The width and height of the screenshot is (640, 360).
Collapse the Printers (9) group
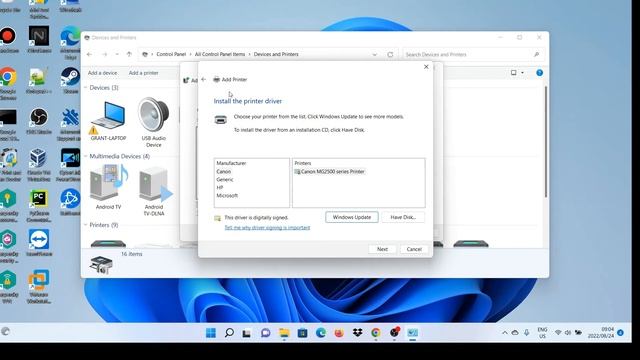86,225
